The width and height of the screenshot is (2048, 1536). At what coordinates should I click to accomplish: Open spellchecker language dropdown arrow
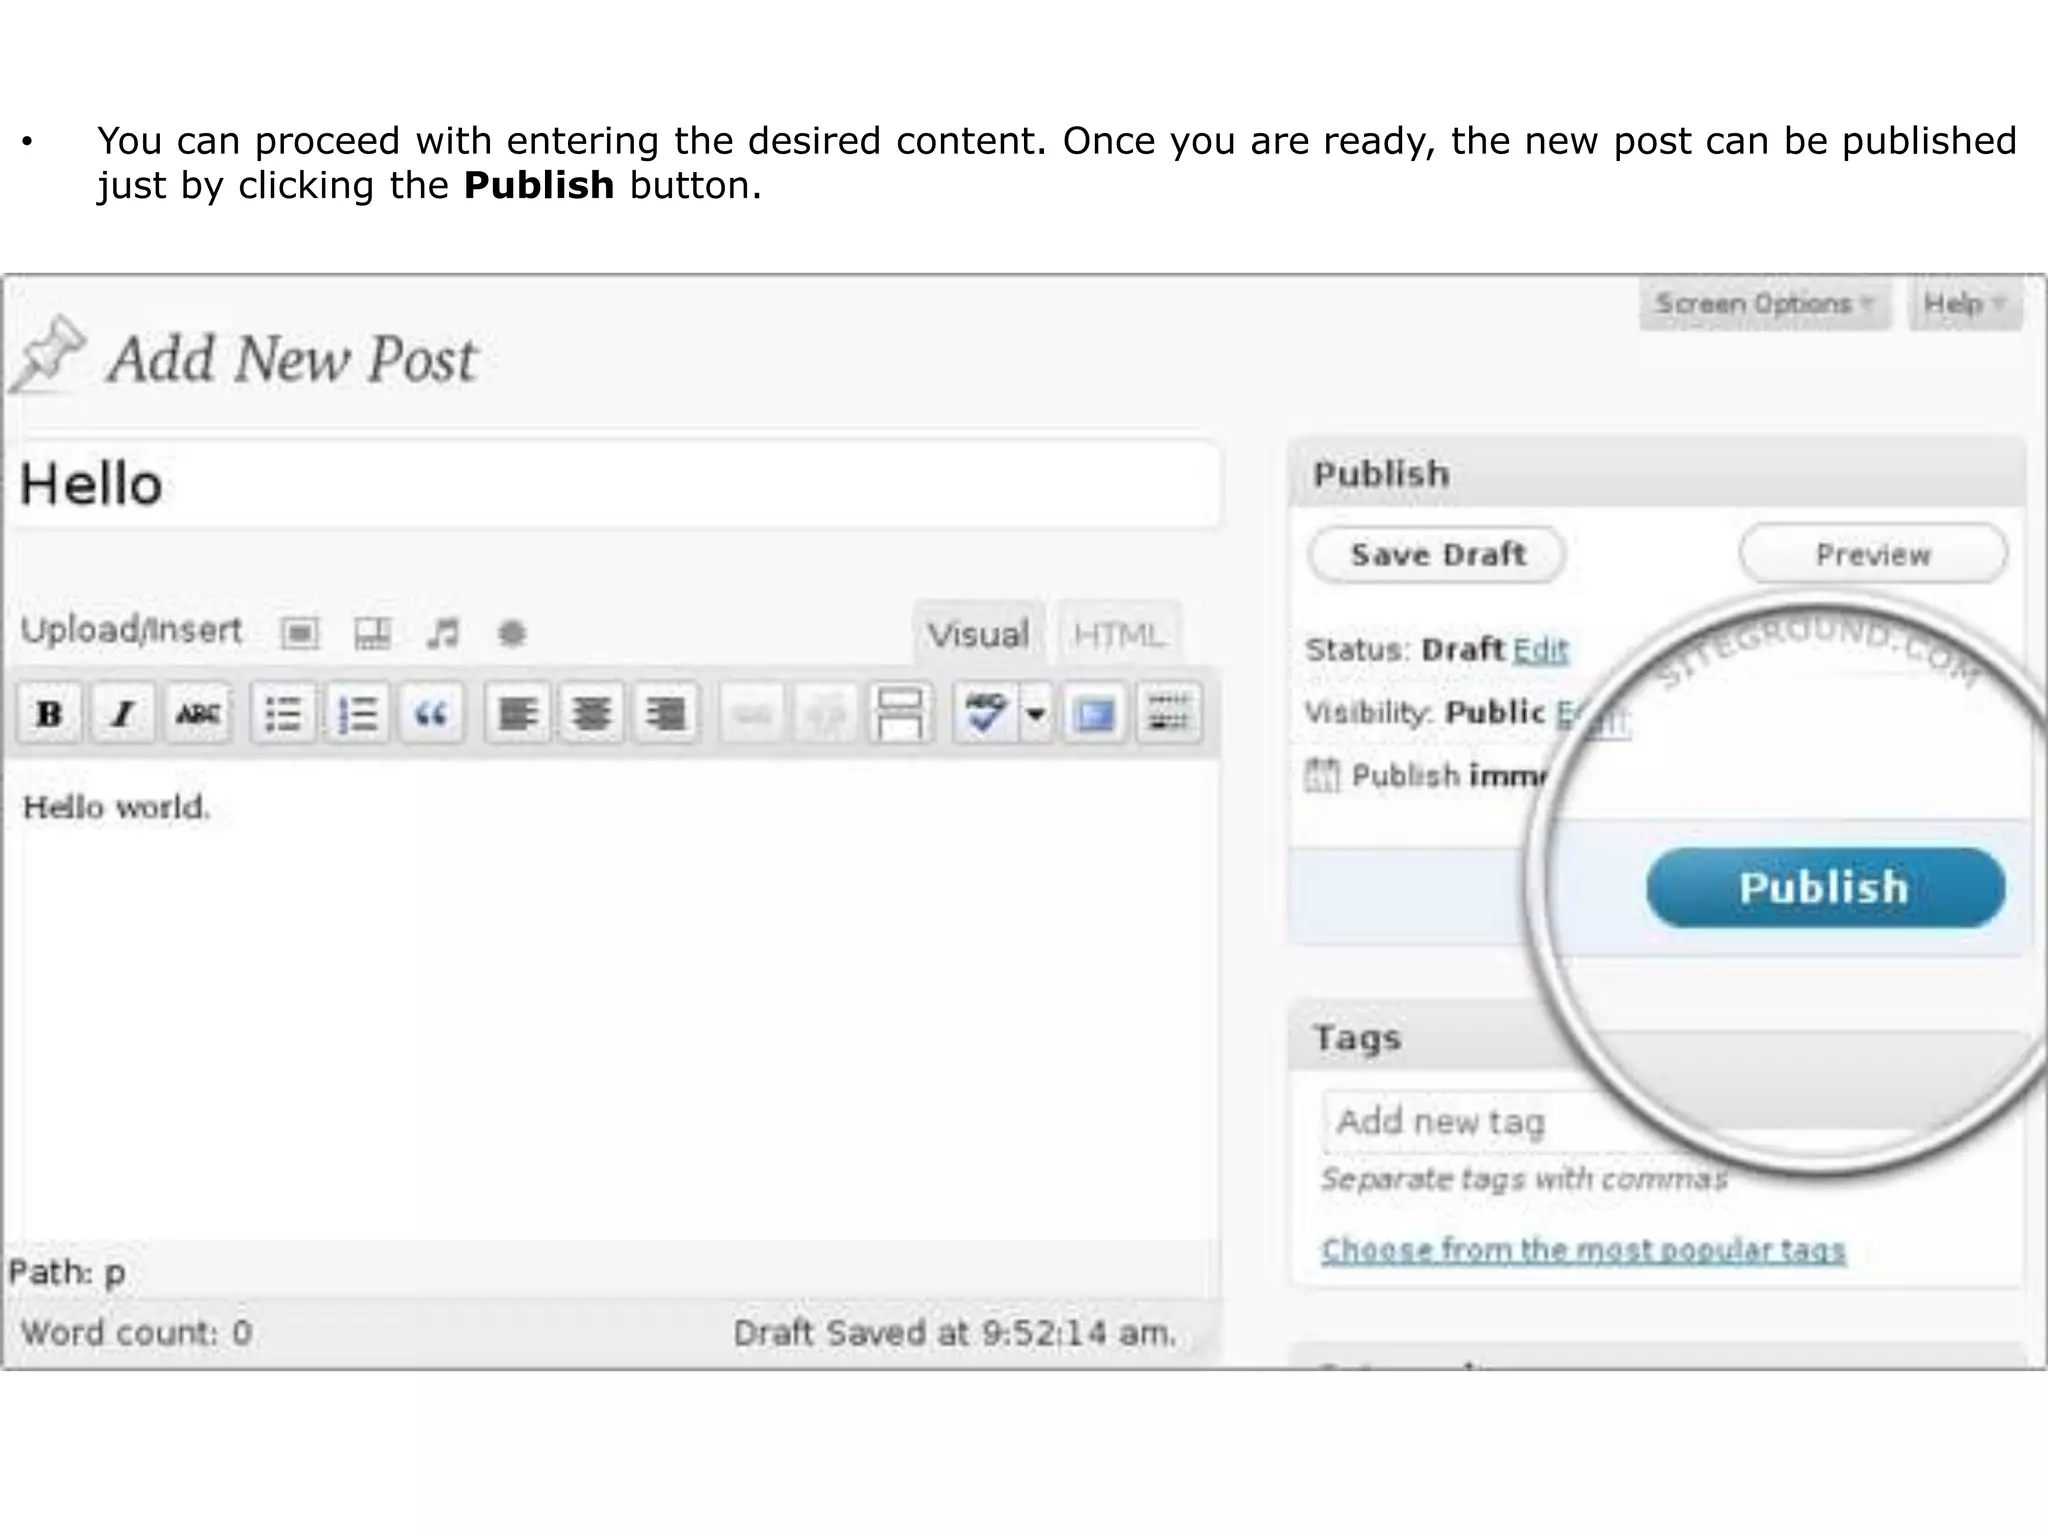click(1036, 713)
